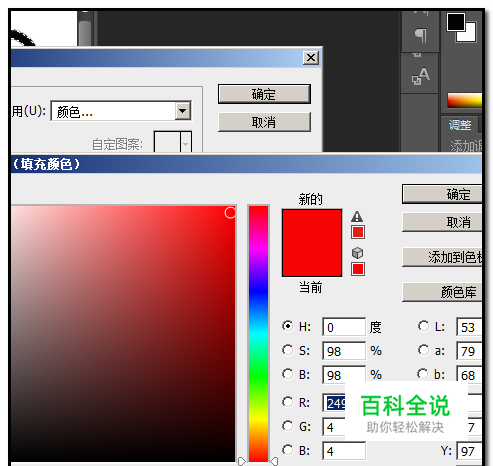The width and height of the screenshot is (493, 466).
Task: Click 取消 in the color picker dialog
Action: point(442,222)
